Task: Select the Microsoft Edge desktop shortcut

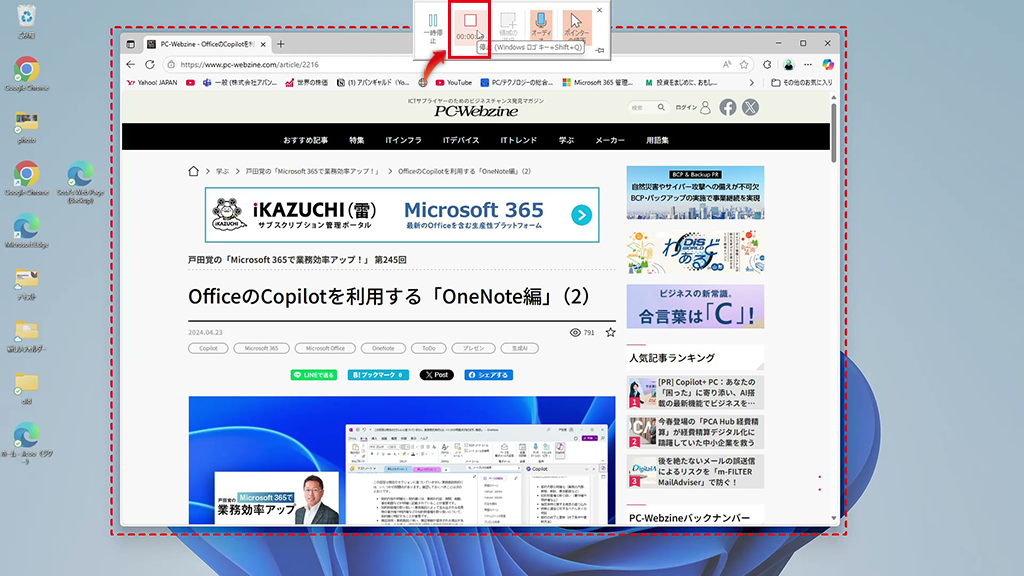Action: click(x=27, y=231)
